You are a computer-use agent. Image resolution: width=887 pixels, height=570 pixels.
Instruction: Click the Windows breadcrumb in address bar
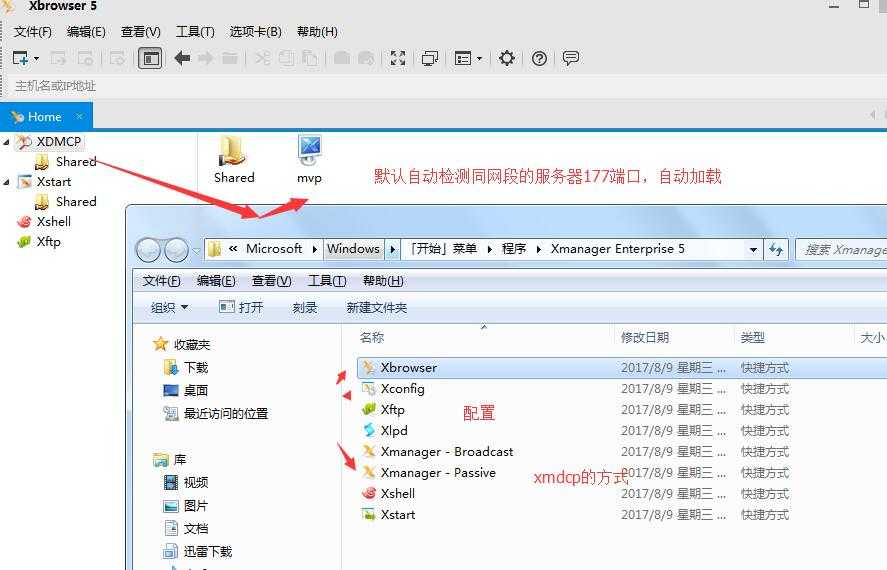353,249
